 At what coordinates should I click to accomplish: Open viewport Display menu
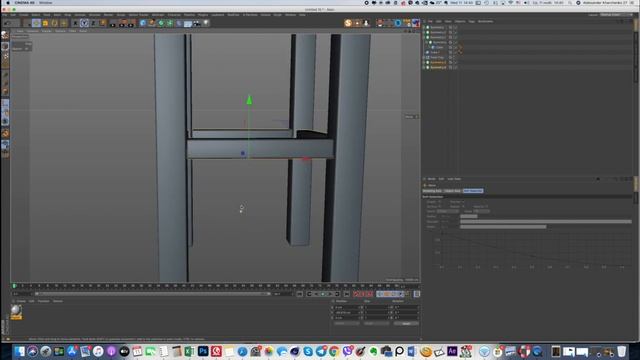[47, 31]
